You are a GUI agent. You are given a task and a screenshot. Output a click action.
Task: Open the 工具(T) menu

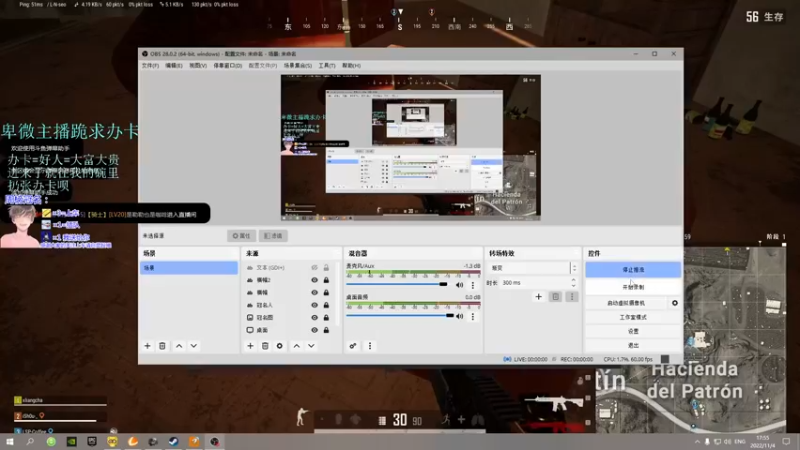327,66
